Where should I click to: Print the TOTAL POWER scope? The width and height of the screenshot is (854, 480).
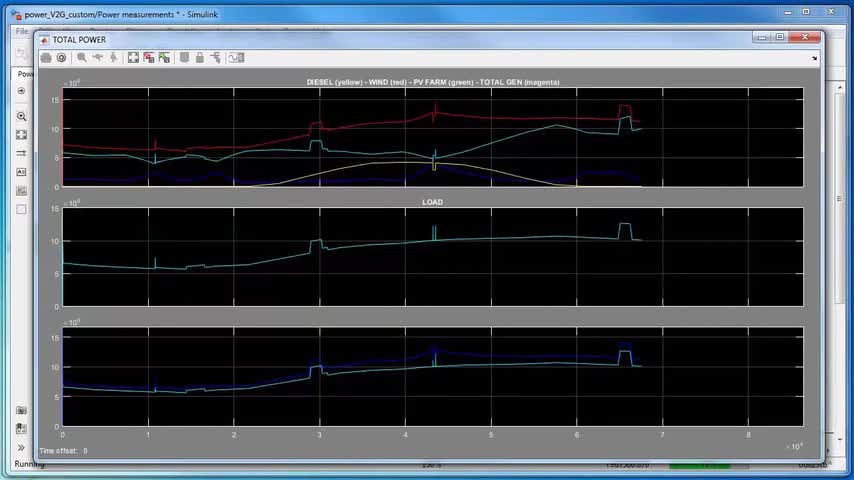46,57
